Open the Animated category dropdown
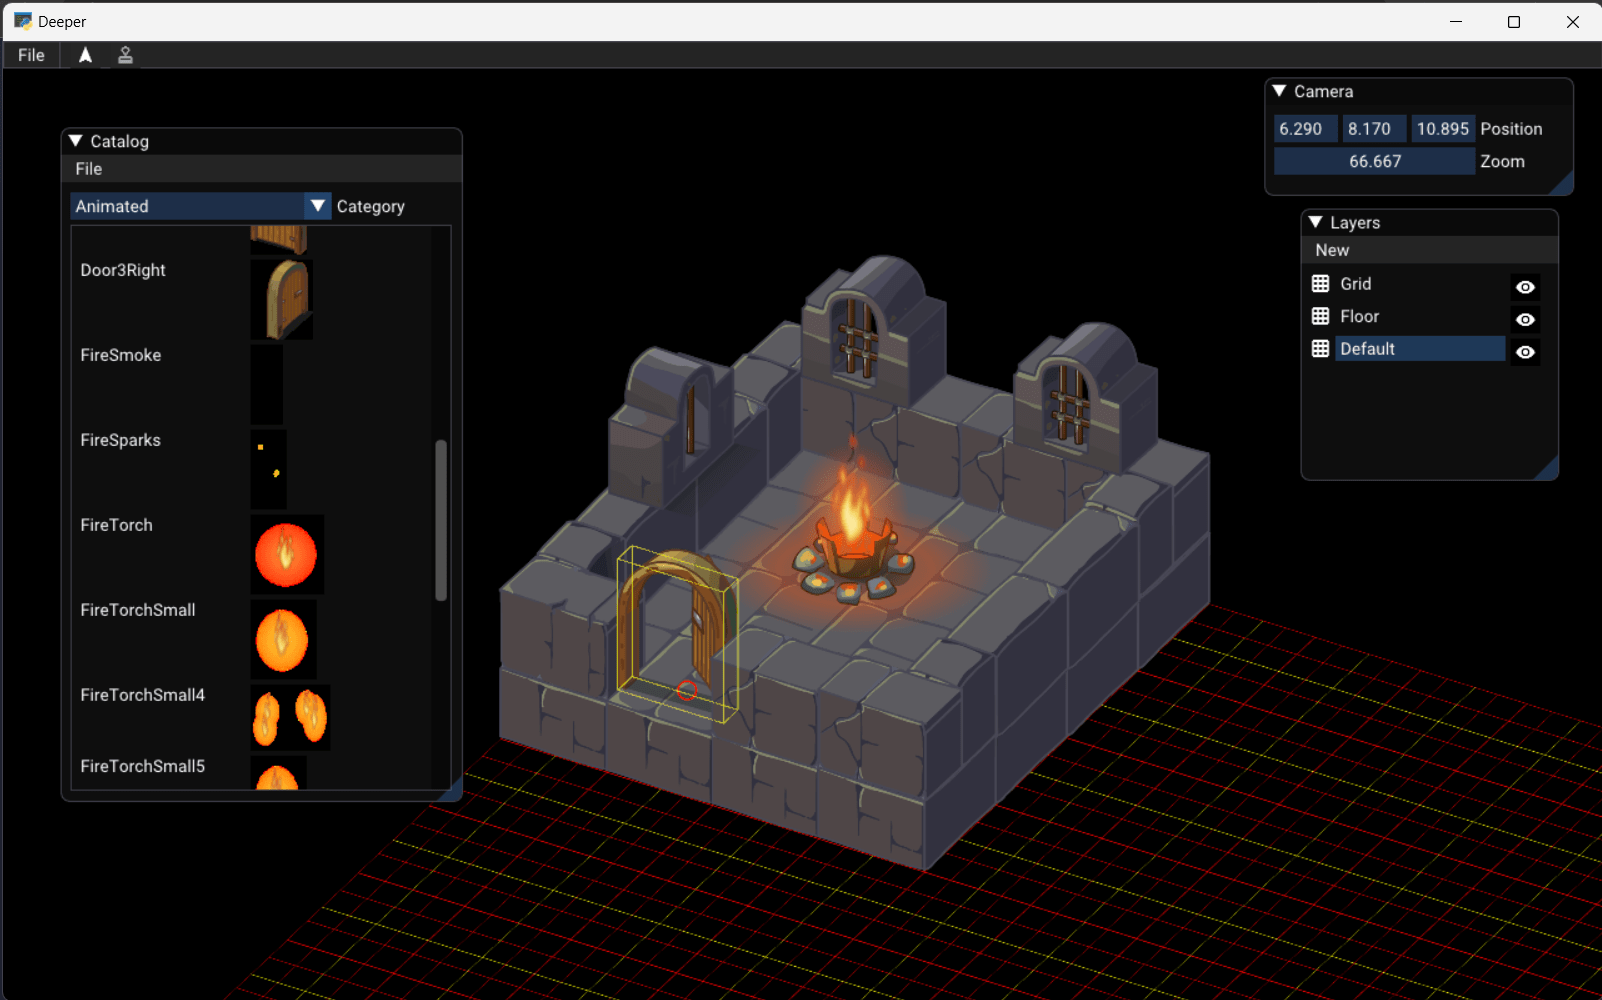 (x=317, y=205)
